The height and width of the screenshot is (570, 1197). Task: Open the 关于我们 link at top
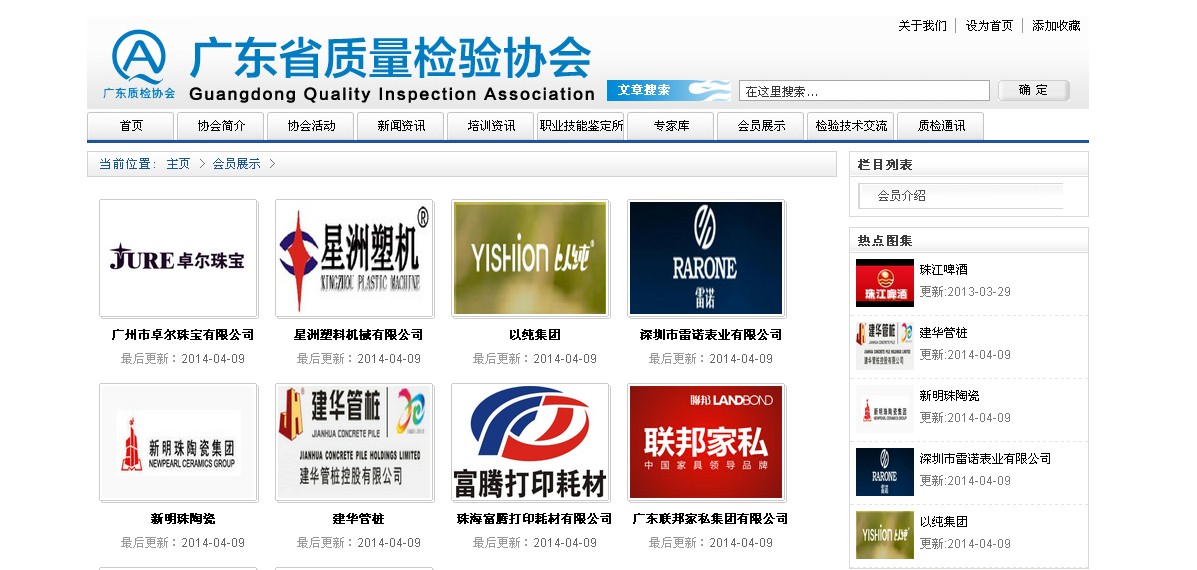[922, 26]
